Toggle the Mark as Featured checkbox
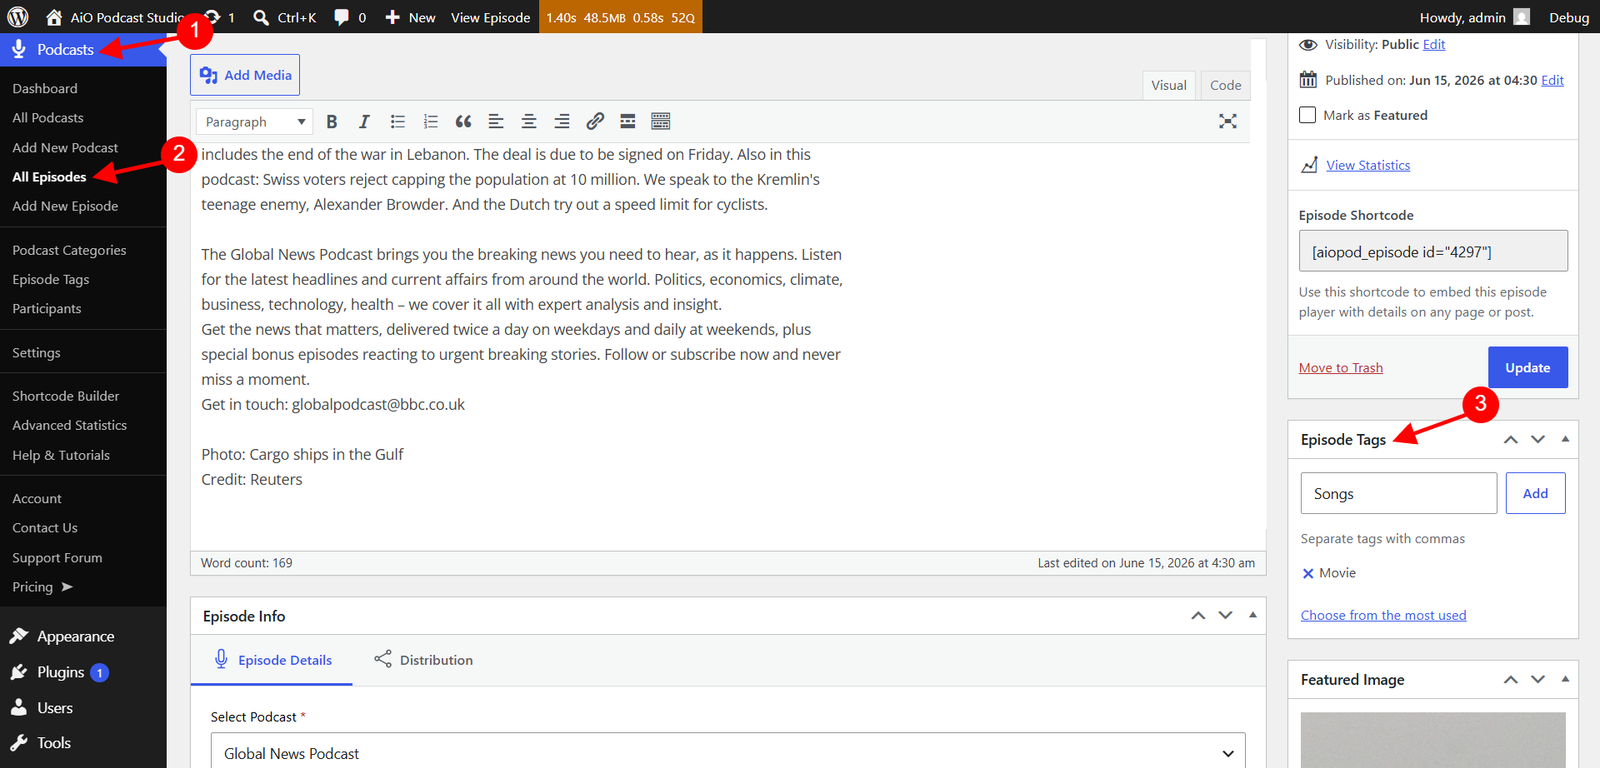This screenshot has width=1600, height=768. point(1307,115)
